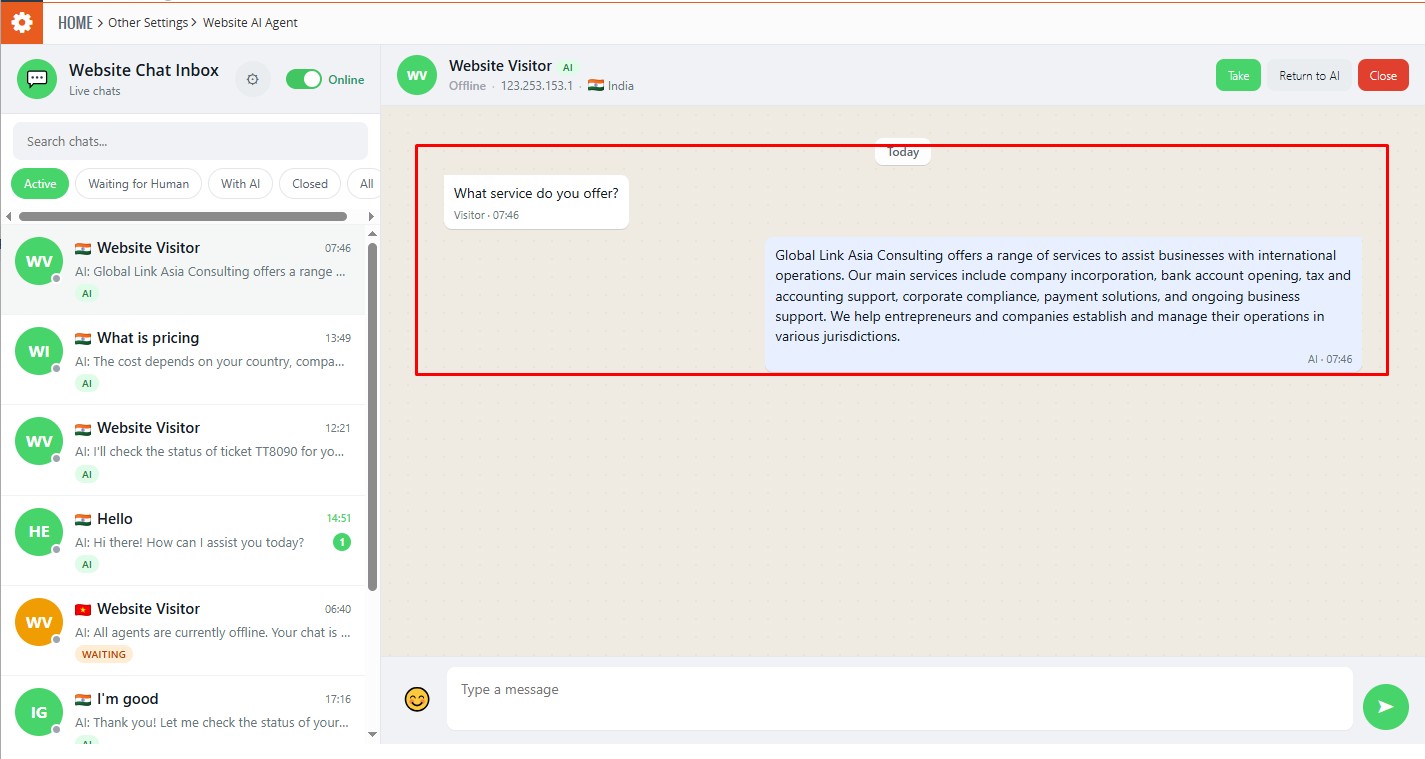Click the HOME breadcrumb link
The height and width of the screenshot is (759, 1425).
pyautogui.click(x=75, y=22)
